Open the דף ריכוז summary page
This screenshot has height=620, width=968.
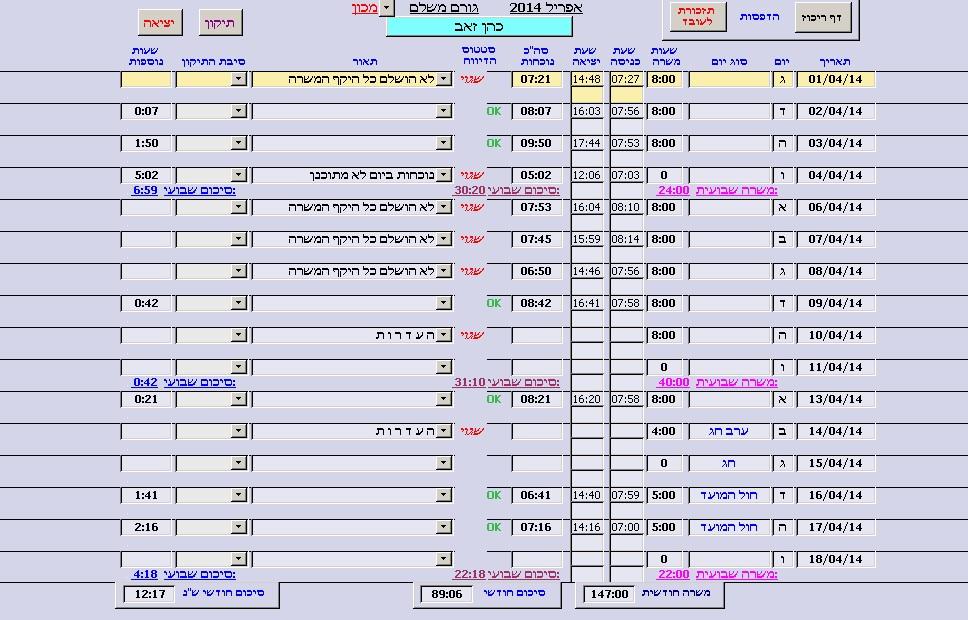pyautogui.click(x=824, y=17)
